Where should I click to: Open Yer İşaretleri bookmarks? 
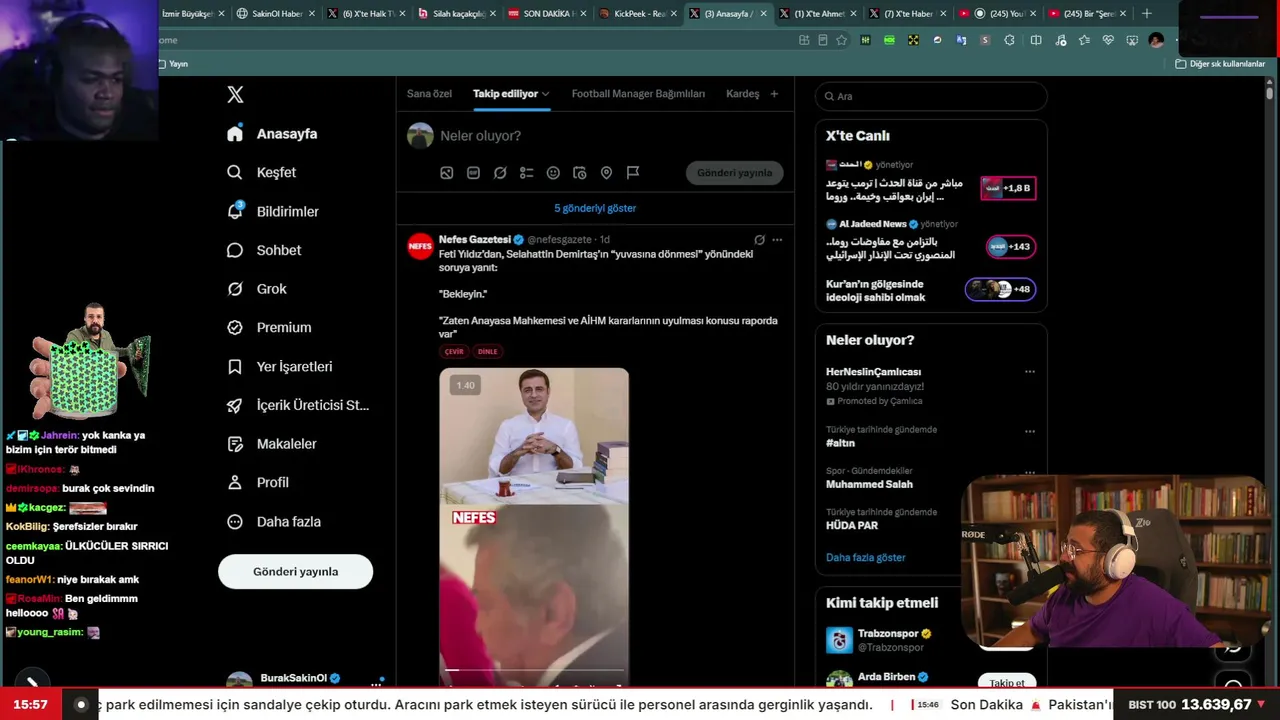[279, 367]
